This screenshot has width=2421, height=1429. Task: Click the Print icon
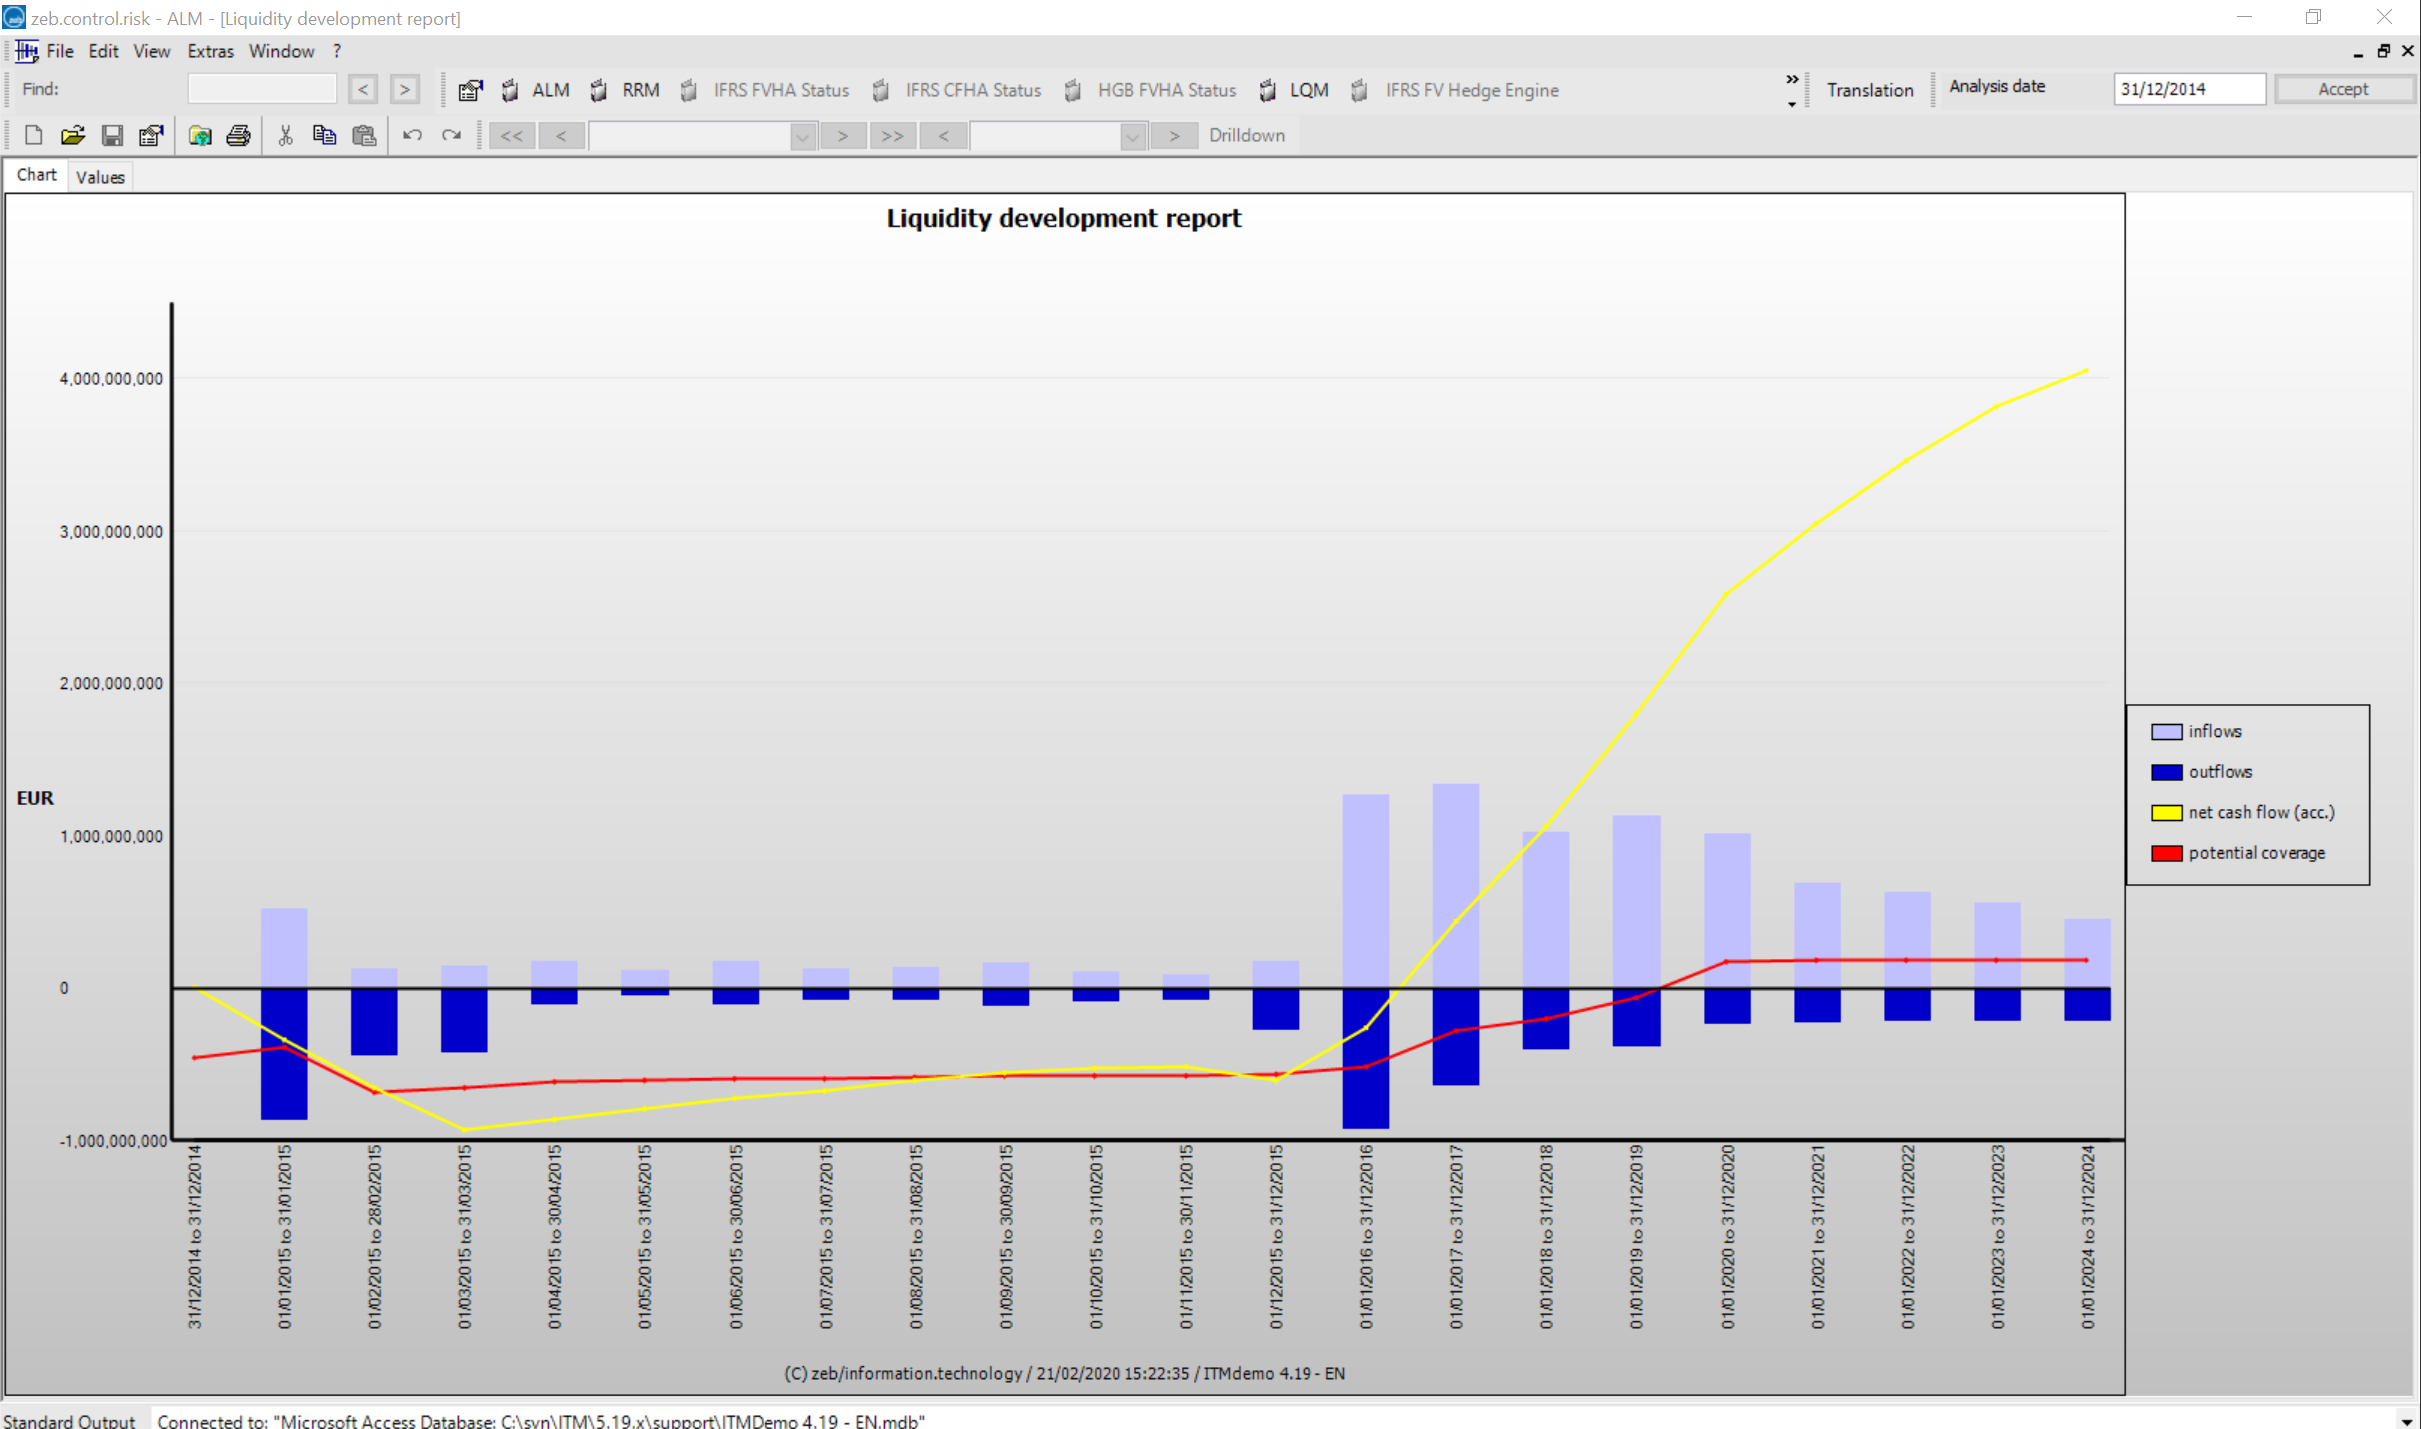238,135
